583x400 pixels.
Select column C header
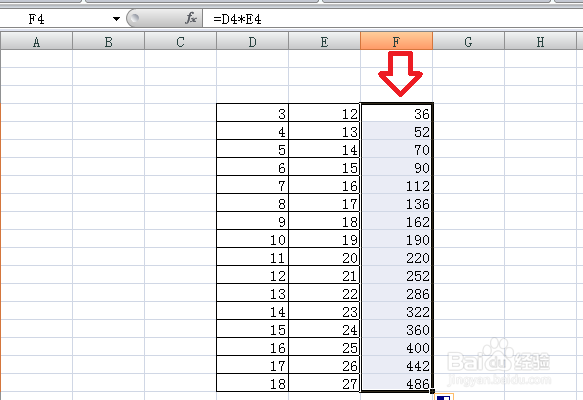click(x=180, y=41)
